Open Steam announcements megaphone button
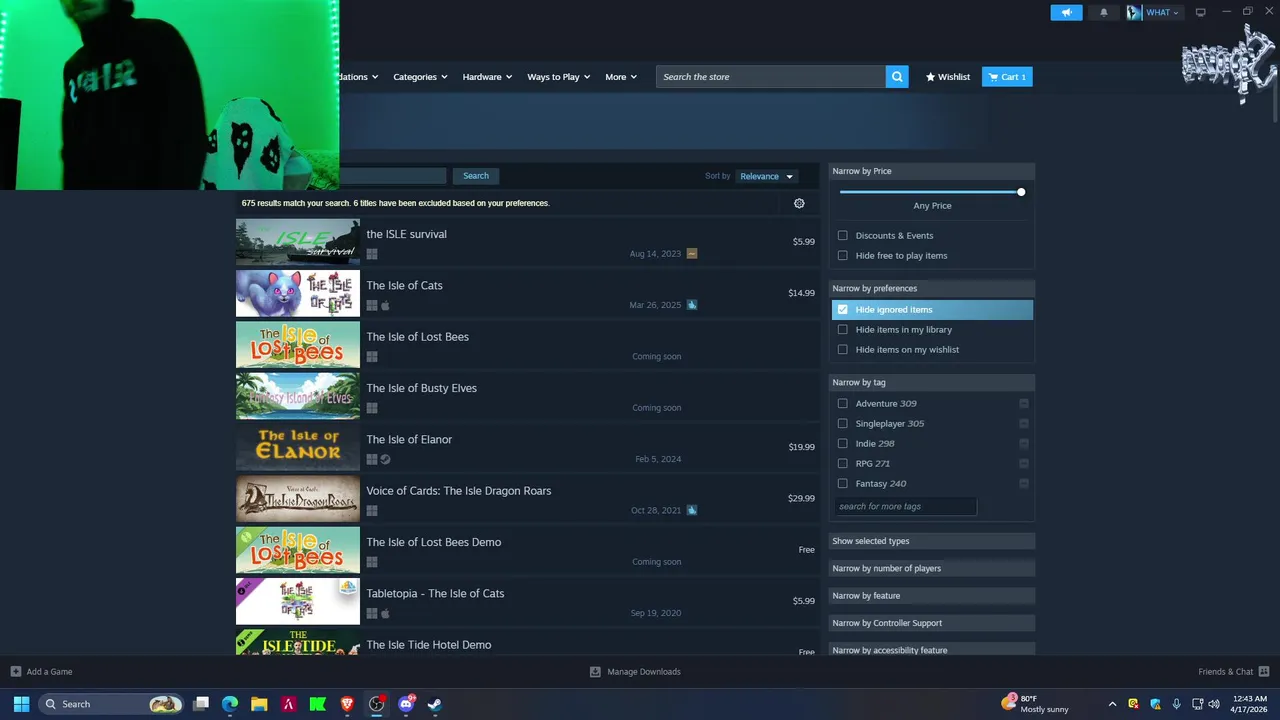 pos(1066,12)
